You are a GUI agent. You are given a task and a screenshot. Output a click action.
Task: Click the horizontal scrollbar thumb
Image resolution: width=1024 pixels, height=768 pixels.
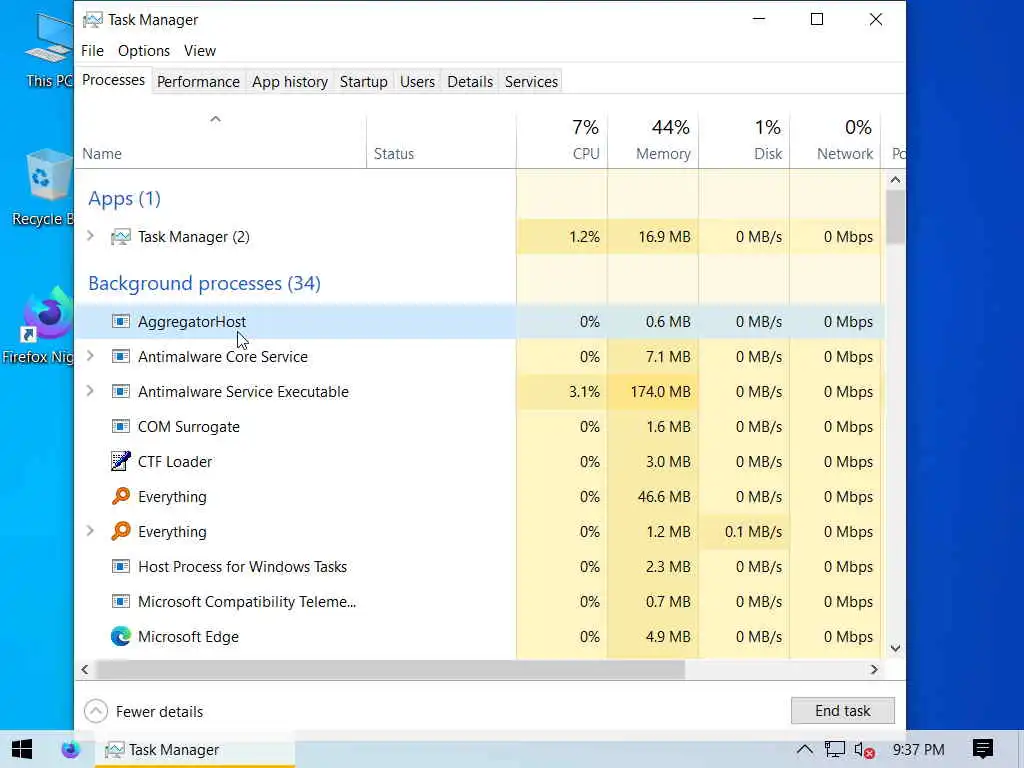(x=390, y=669)
